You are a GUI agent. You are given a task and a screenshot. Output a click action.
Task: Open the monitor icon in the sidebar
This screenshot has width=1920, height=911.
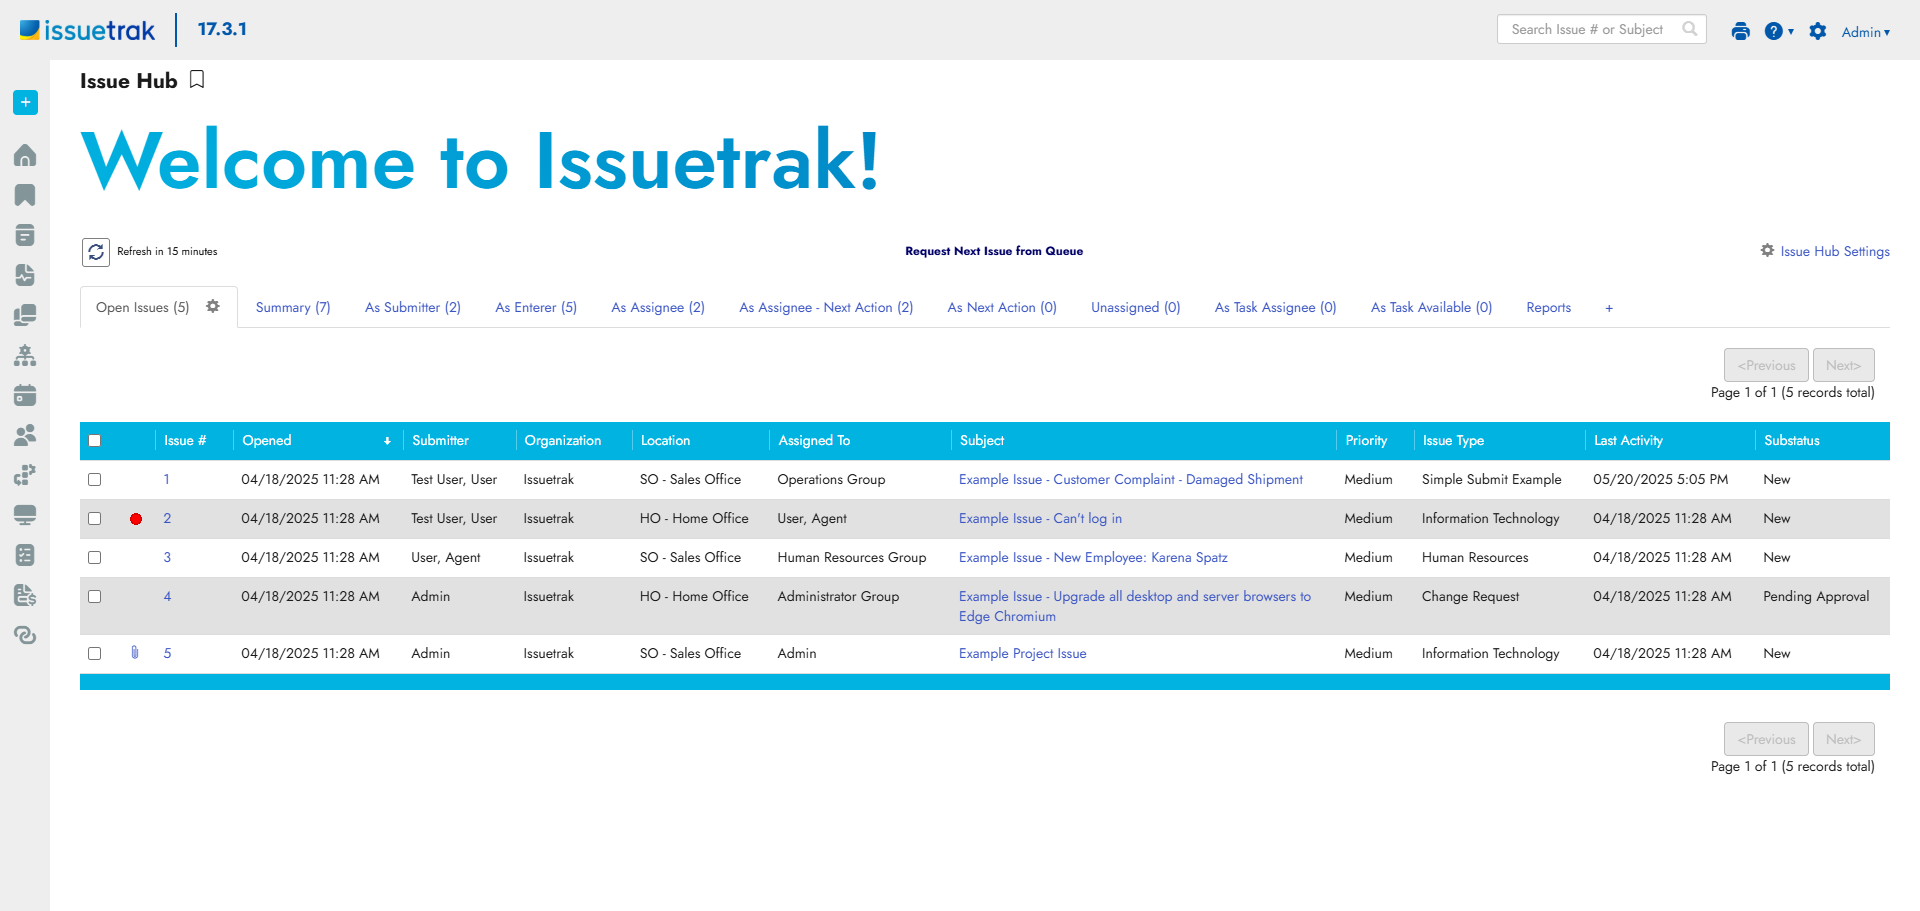pos(26,515)
